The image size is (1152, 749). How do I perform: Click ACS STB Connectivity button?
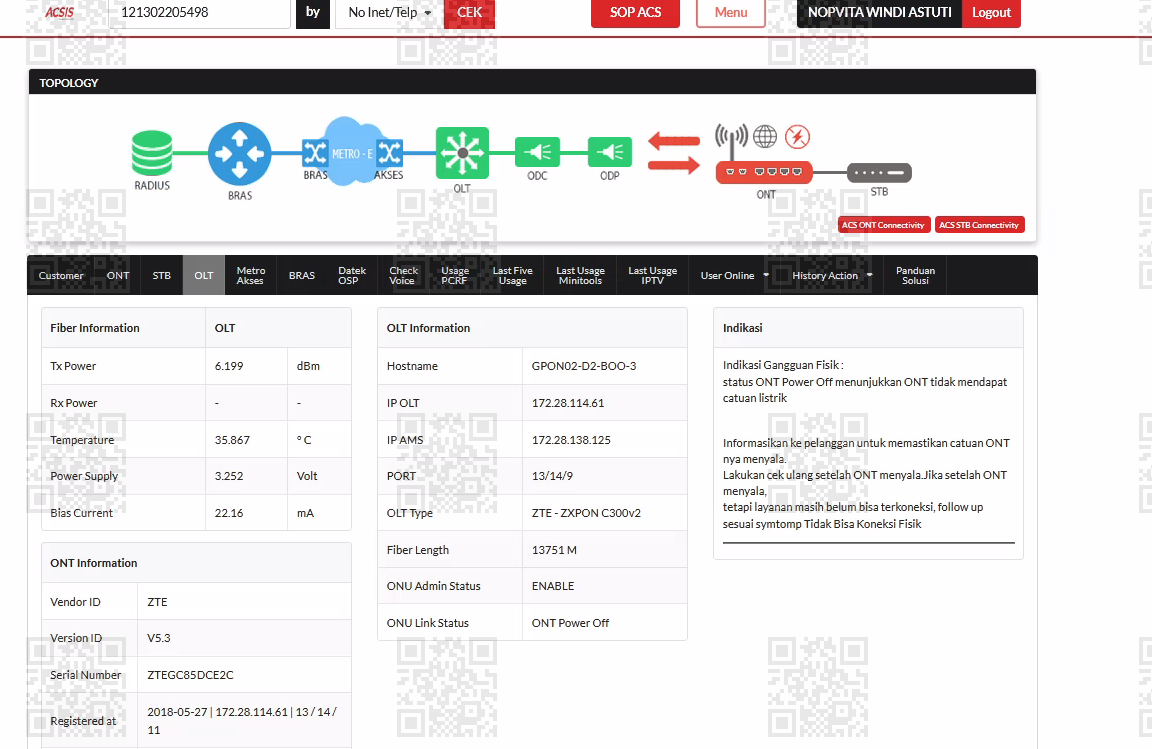pos(979,225)
